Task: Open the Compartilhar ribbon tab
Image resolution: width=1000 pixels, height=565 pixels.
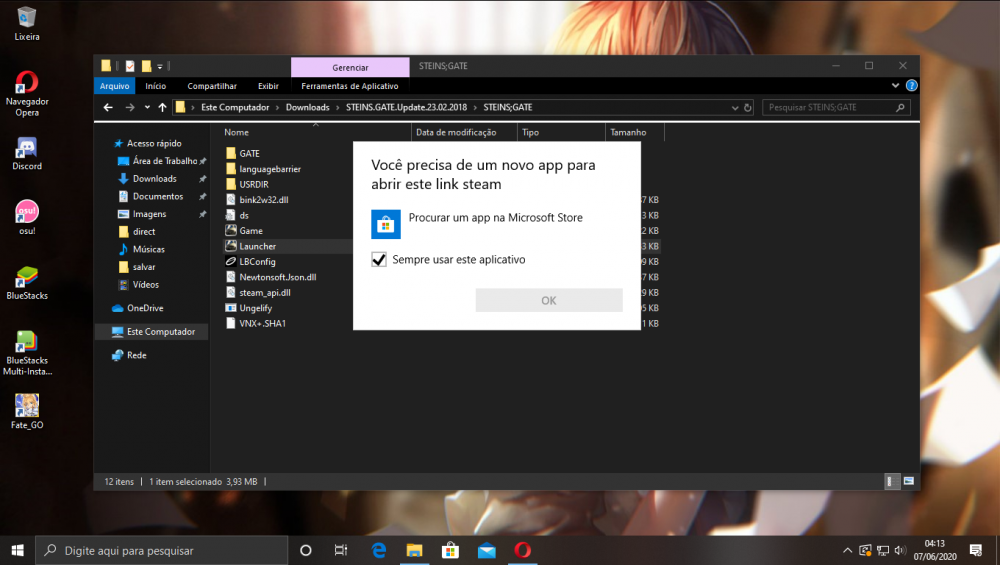Action: pyautogui.click(x=212, y=86)
